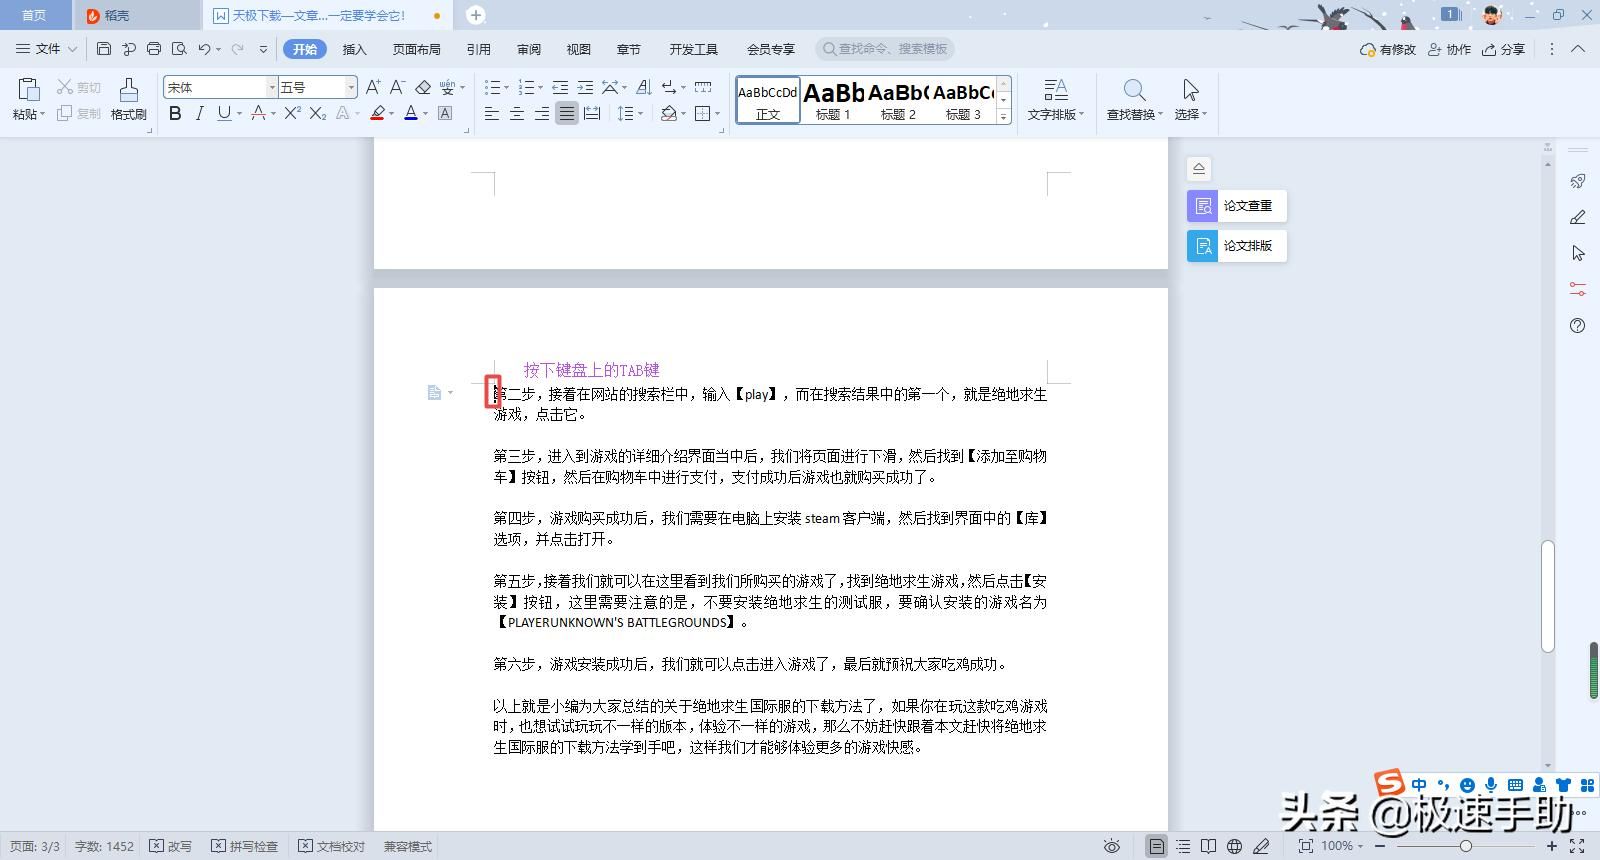
Task: Open the 引用 ribbon tab
Action: [478, 49]
